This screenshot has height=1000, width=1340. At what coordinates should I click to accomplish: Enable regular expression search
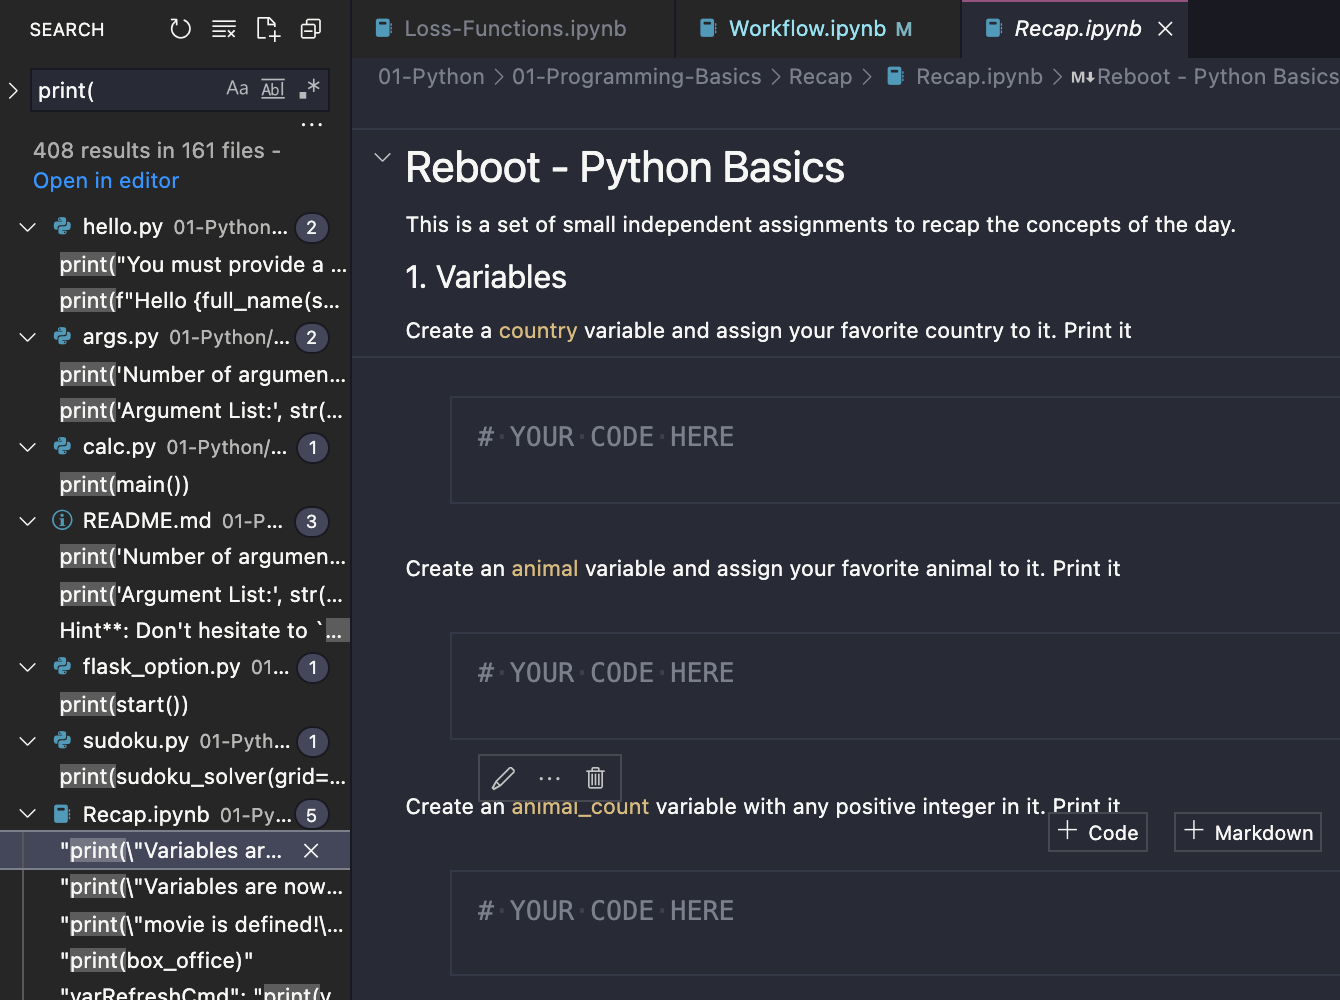(309, 89)
